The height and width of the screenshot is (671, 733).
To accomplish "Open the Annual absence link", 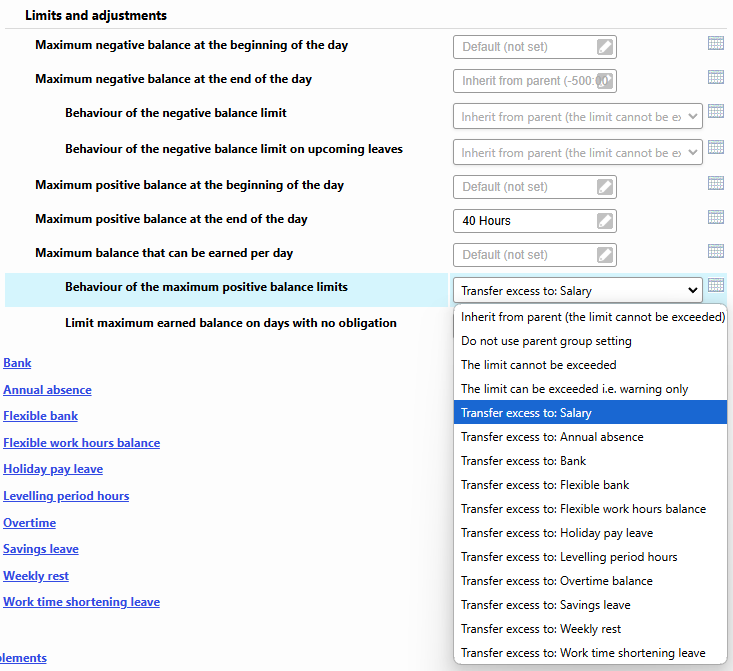I will point(47,390).
